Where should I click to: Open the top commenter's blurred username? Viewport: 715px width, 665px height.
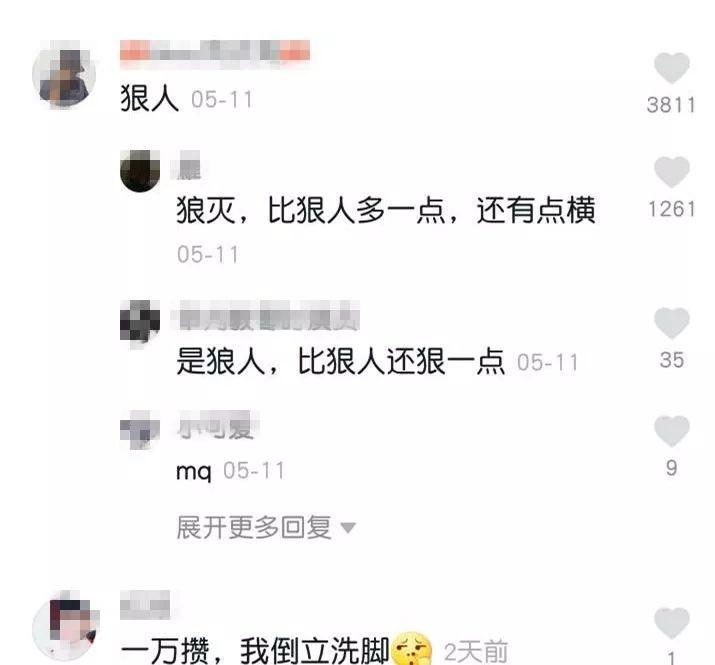point(215,51)
